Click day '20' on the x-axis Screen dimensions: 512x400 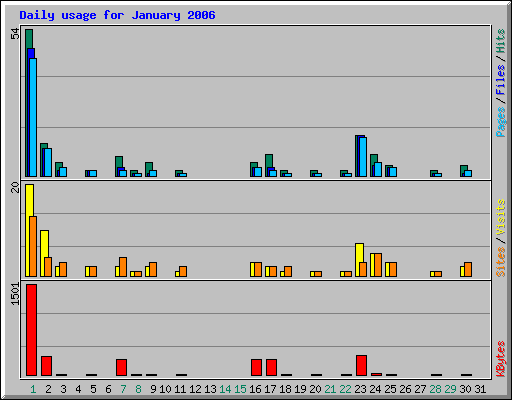click(315, 389)
